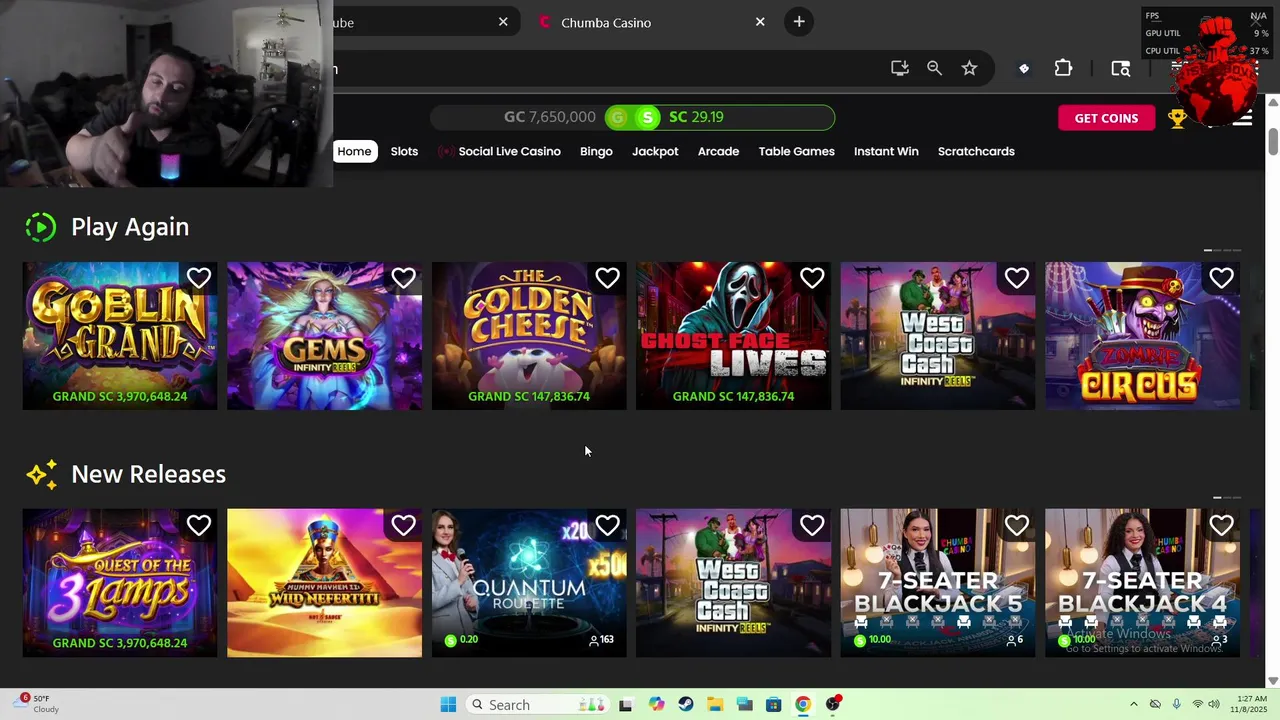This screenshot has width=1280, height=720.
Task: Open OBS Studio taskbar icon
Action: (x=833, y=705)
